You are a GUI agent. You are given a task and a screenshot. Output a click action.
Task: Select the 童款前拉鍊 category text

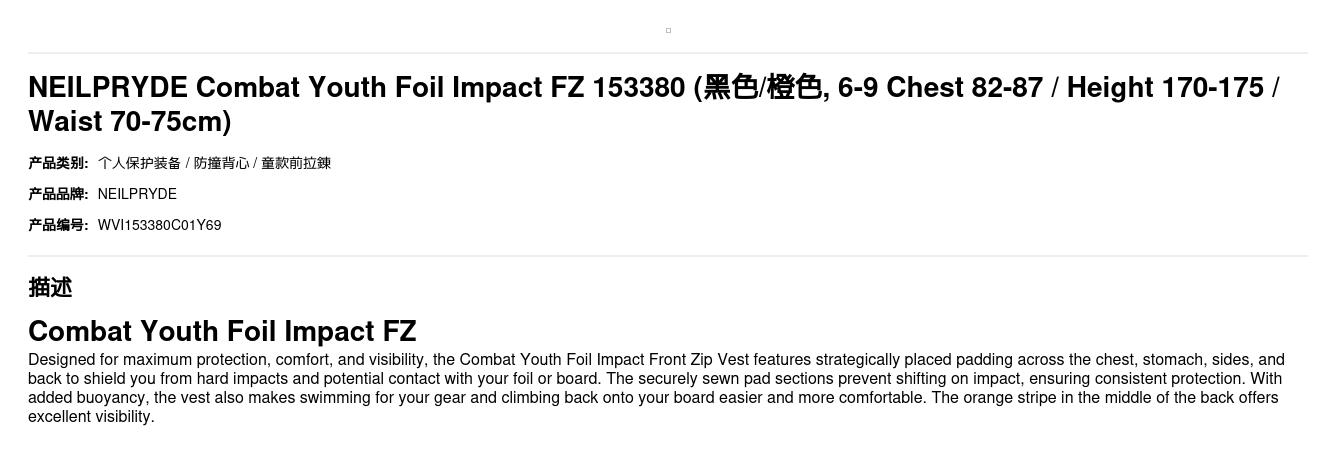point(296,163)
